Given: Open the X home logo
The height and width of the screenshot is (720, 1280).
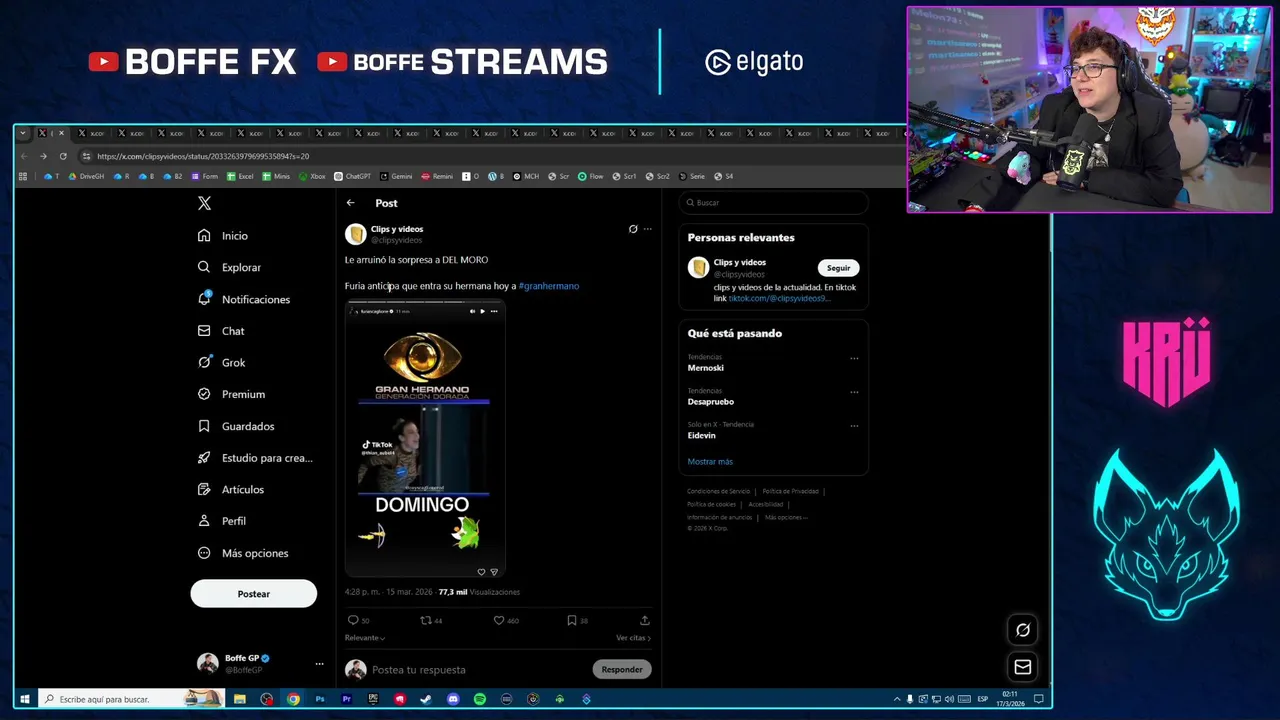Looking at the screenshot, I should tap(204, 203).
